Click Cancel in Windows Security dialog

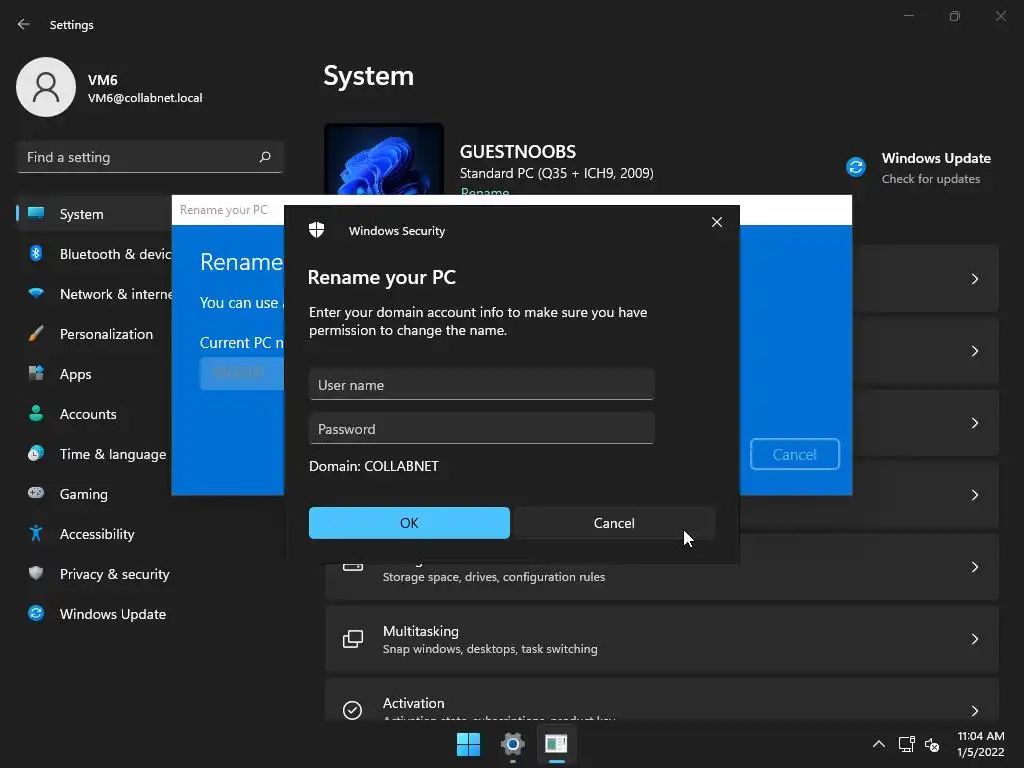pyautogui.click(x=614, y=523)
